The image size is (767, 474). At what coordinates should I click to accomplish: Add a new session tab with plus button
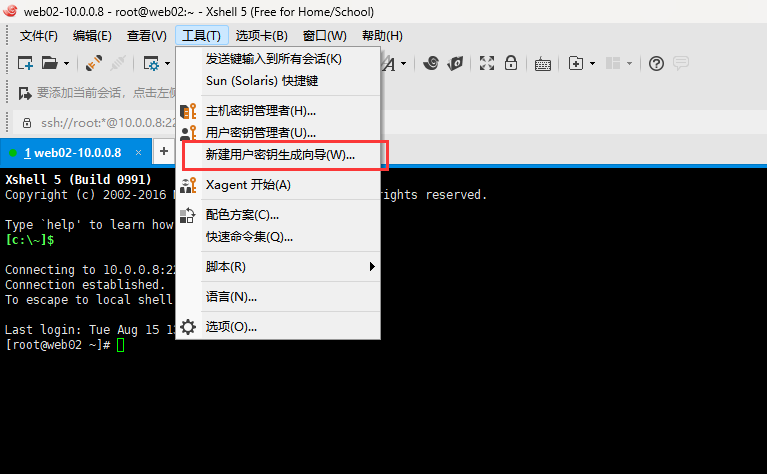click(x=164, y=151)
